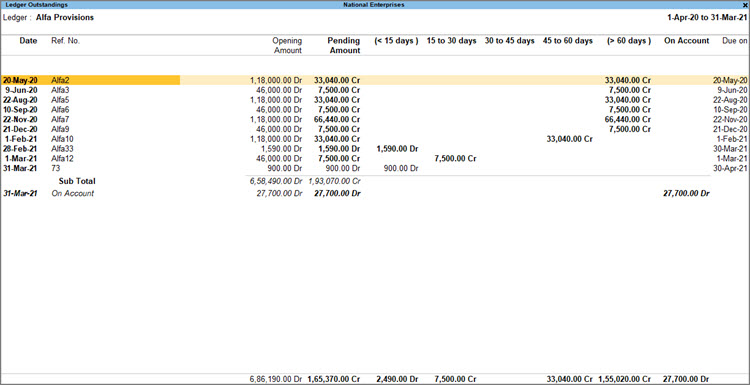
Task: Click the date 1-Mar-21 in Date column
Action: [x=22, y=158]
